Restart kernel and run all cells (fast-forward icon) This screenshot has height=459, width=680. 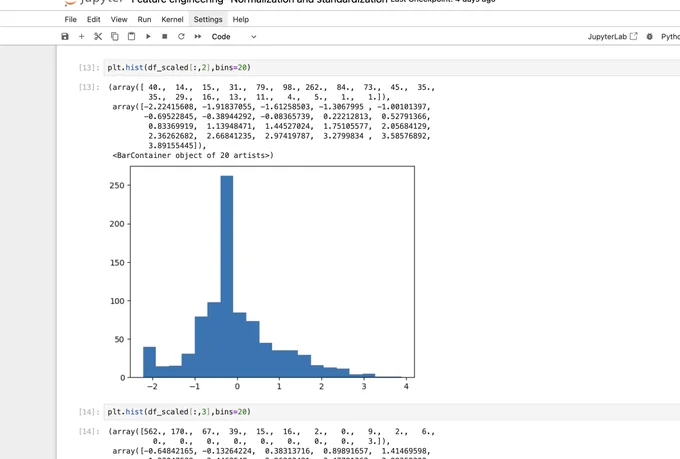pos(198,36)
